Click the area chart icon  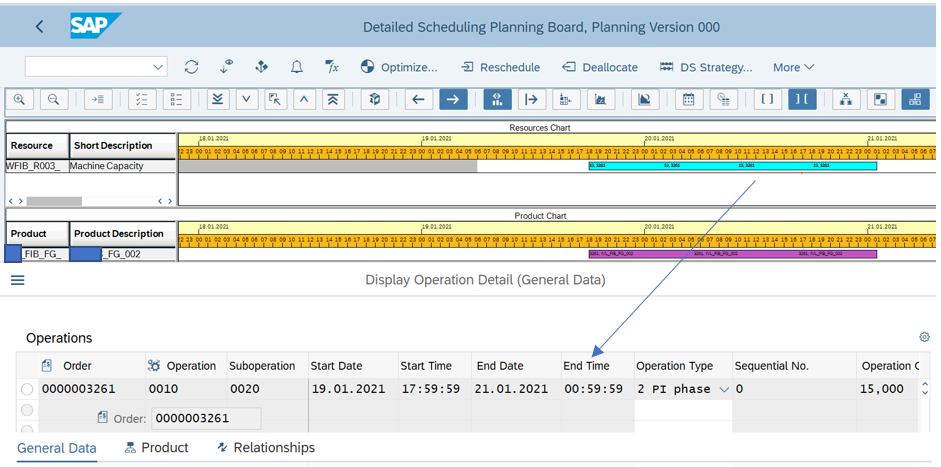pos(645,100)
